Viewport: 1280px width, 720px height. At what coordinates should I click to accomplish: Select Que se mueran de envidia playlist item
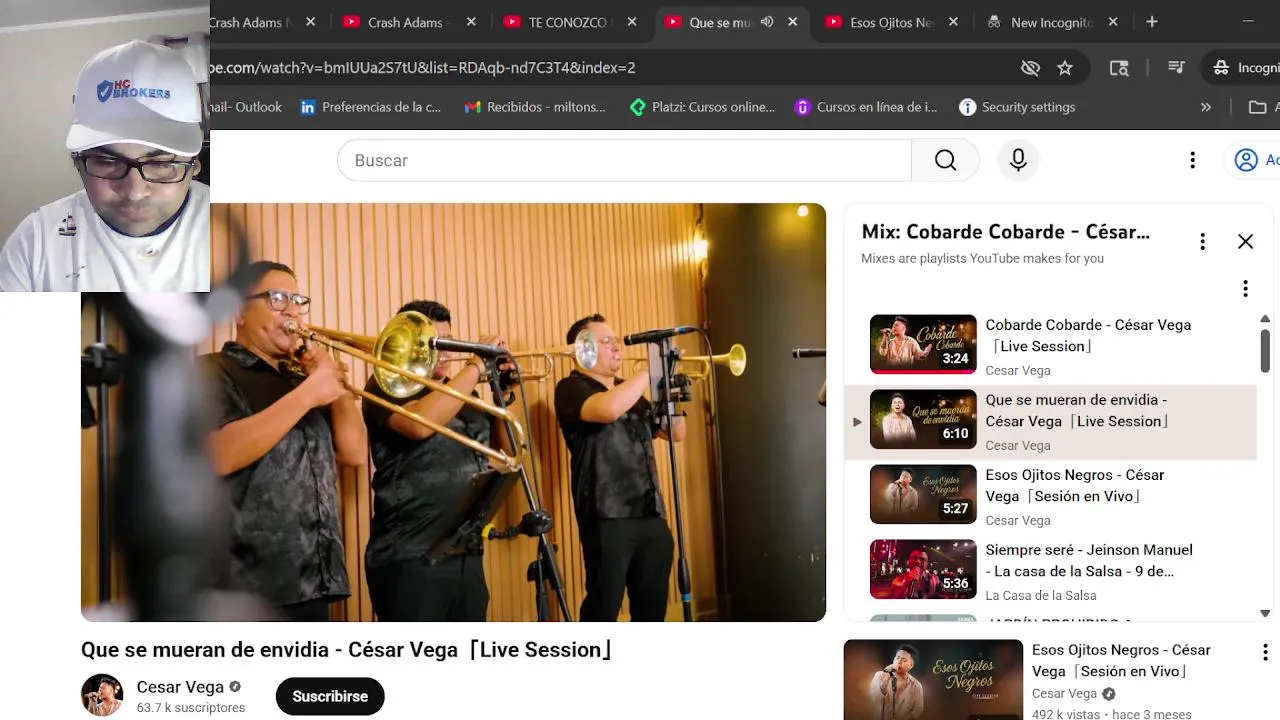pyautogui.click(x=1050, y=422)
